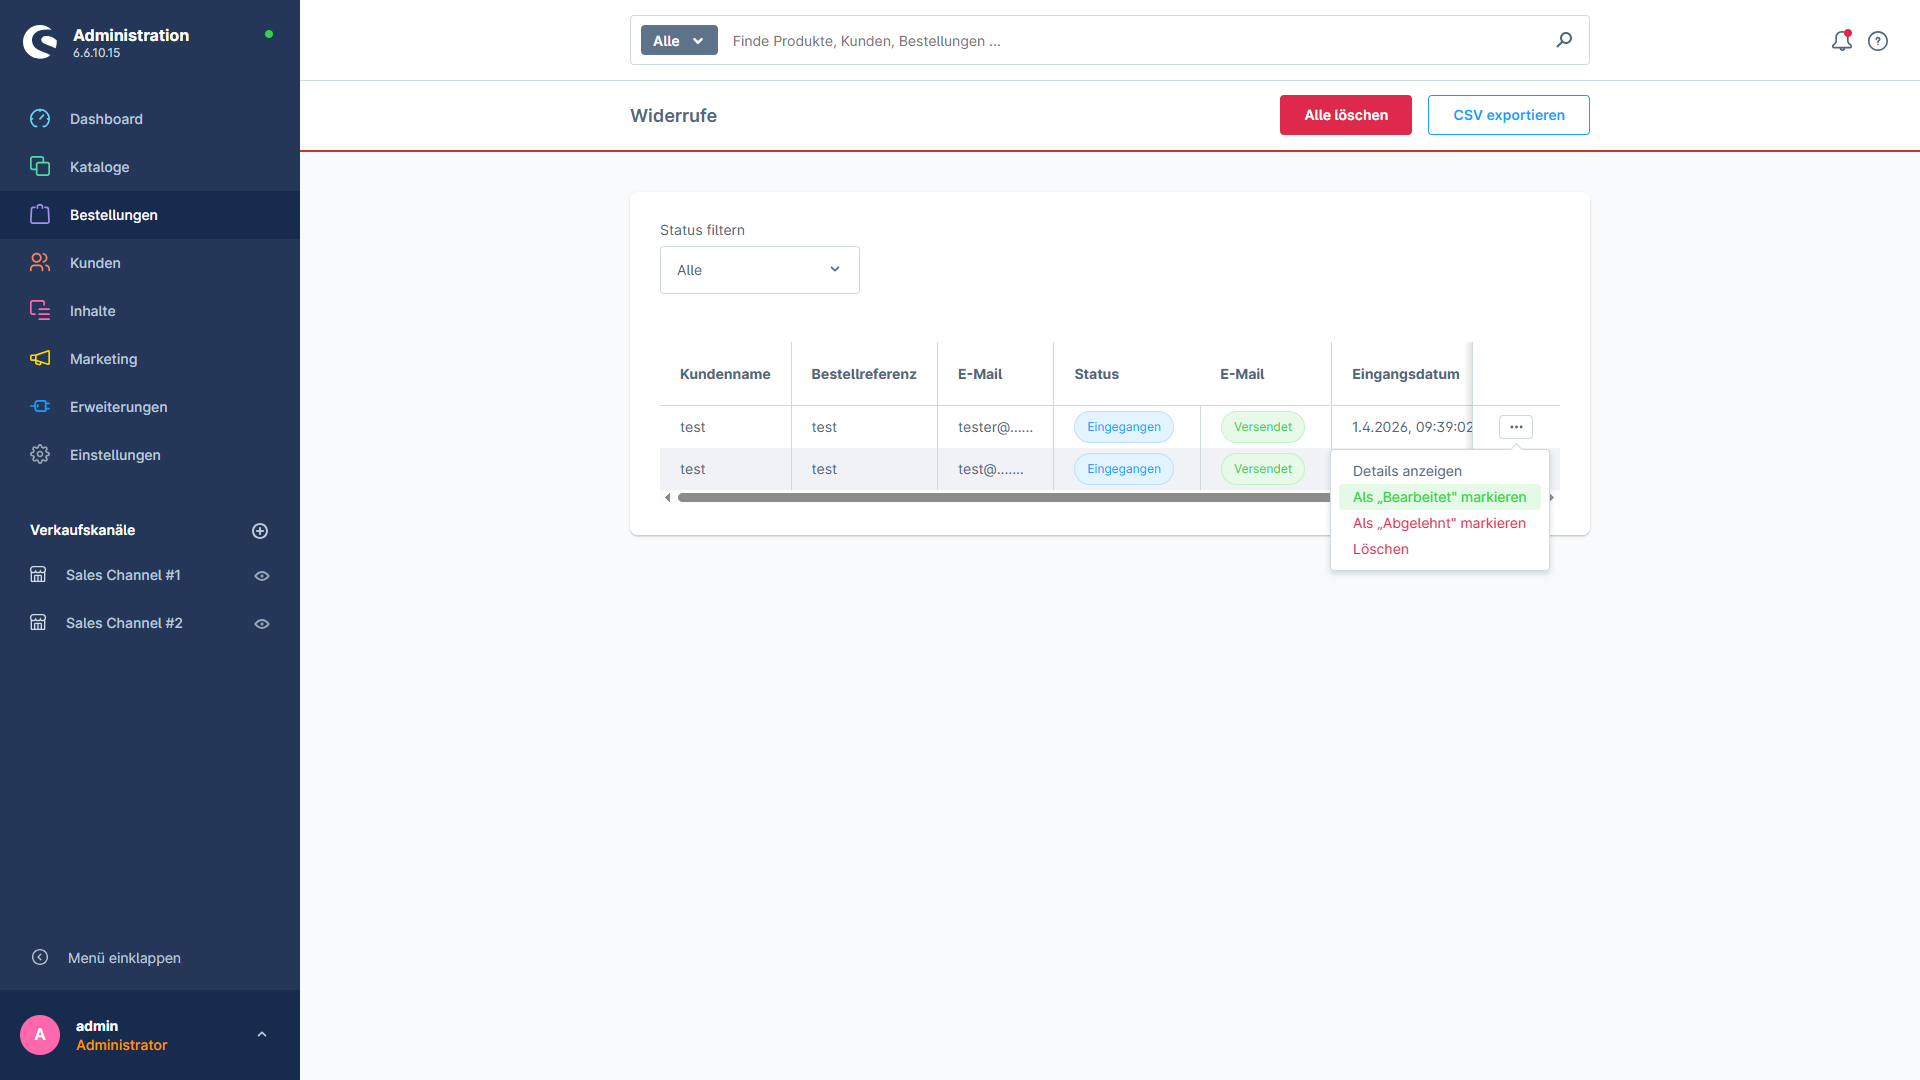Open the help question mark icon
The height and width of the screenshot is (1080, 1920).
1878,41
